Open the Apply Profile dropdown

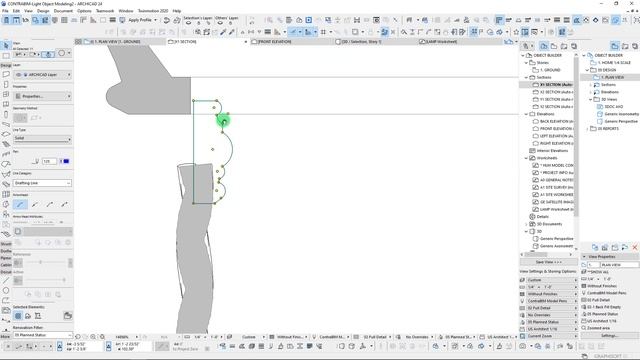tap(142, 20)
